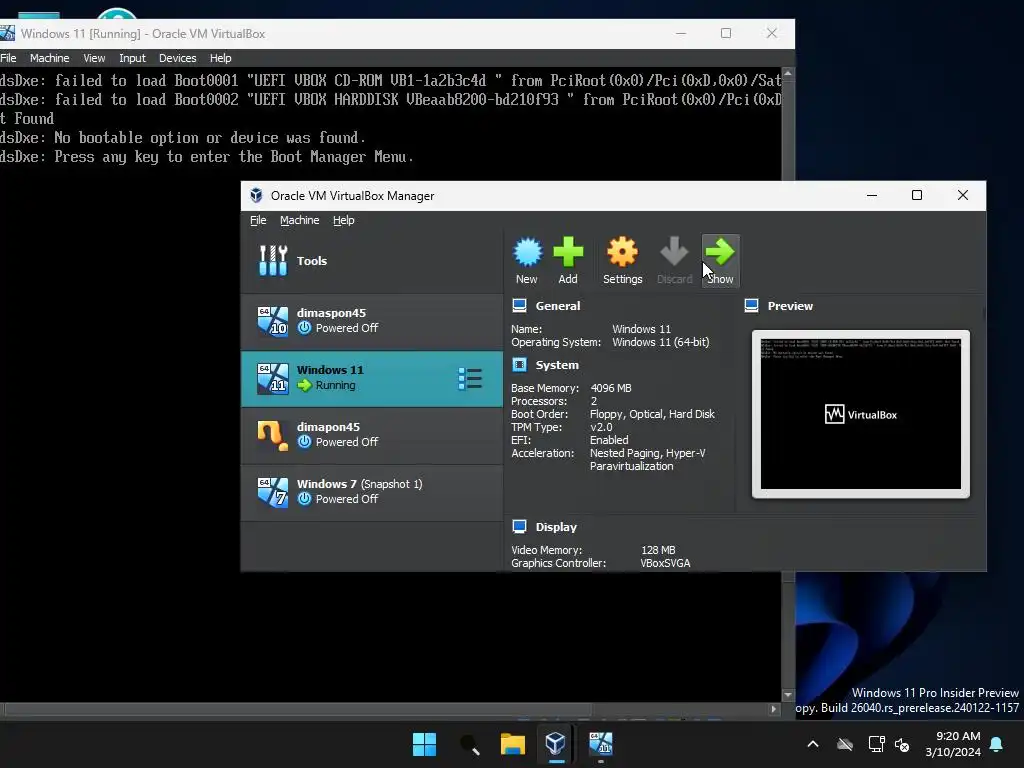Viewport: 1024px width, 768px height.
Task: Click the Display section monitor icon
Action: (x=519, y=526)
